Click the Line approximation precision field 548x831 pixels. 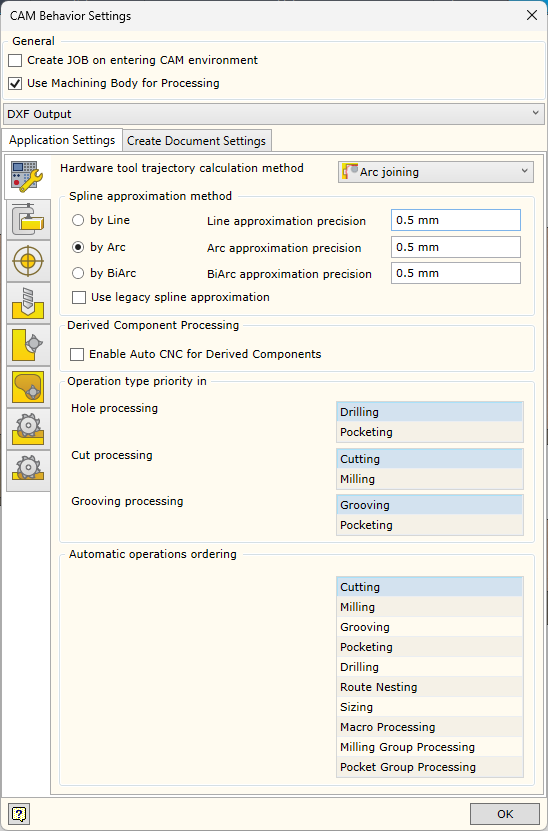coord(456,220)
